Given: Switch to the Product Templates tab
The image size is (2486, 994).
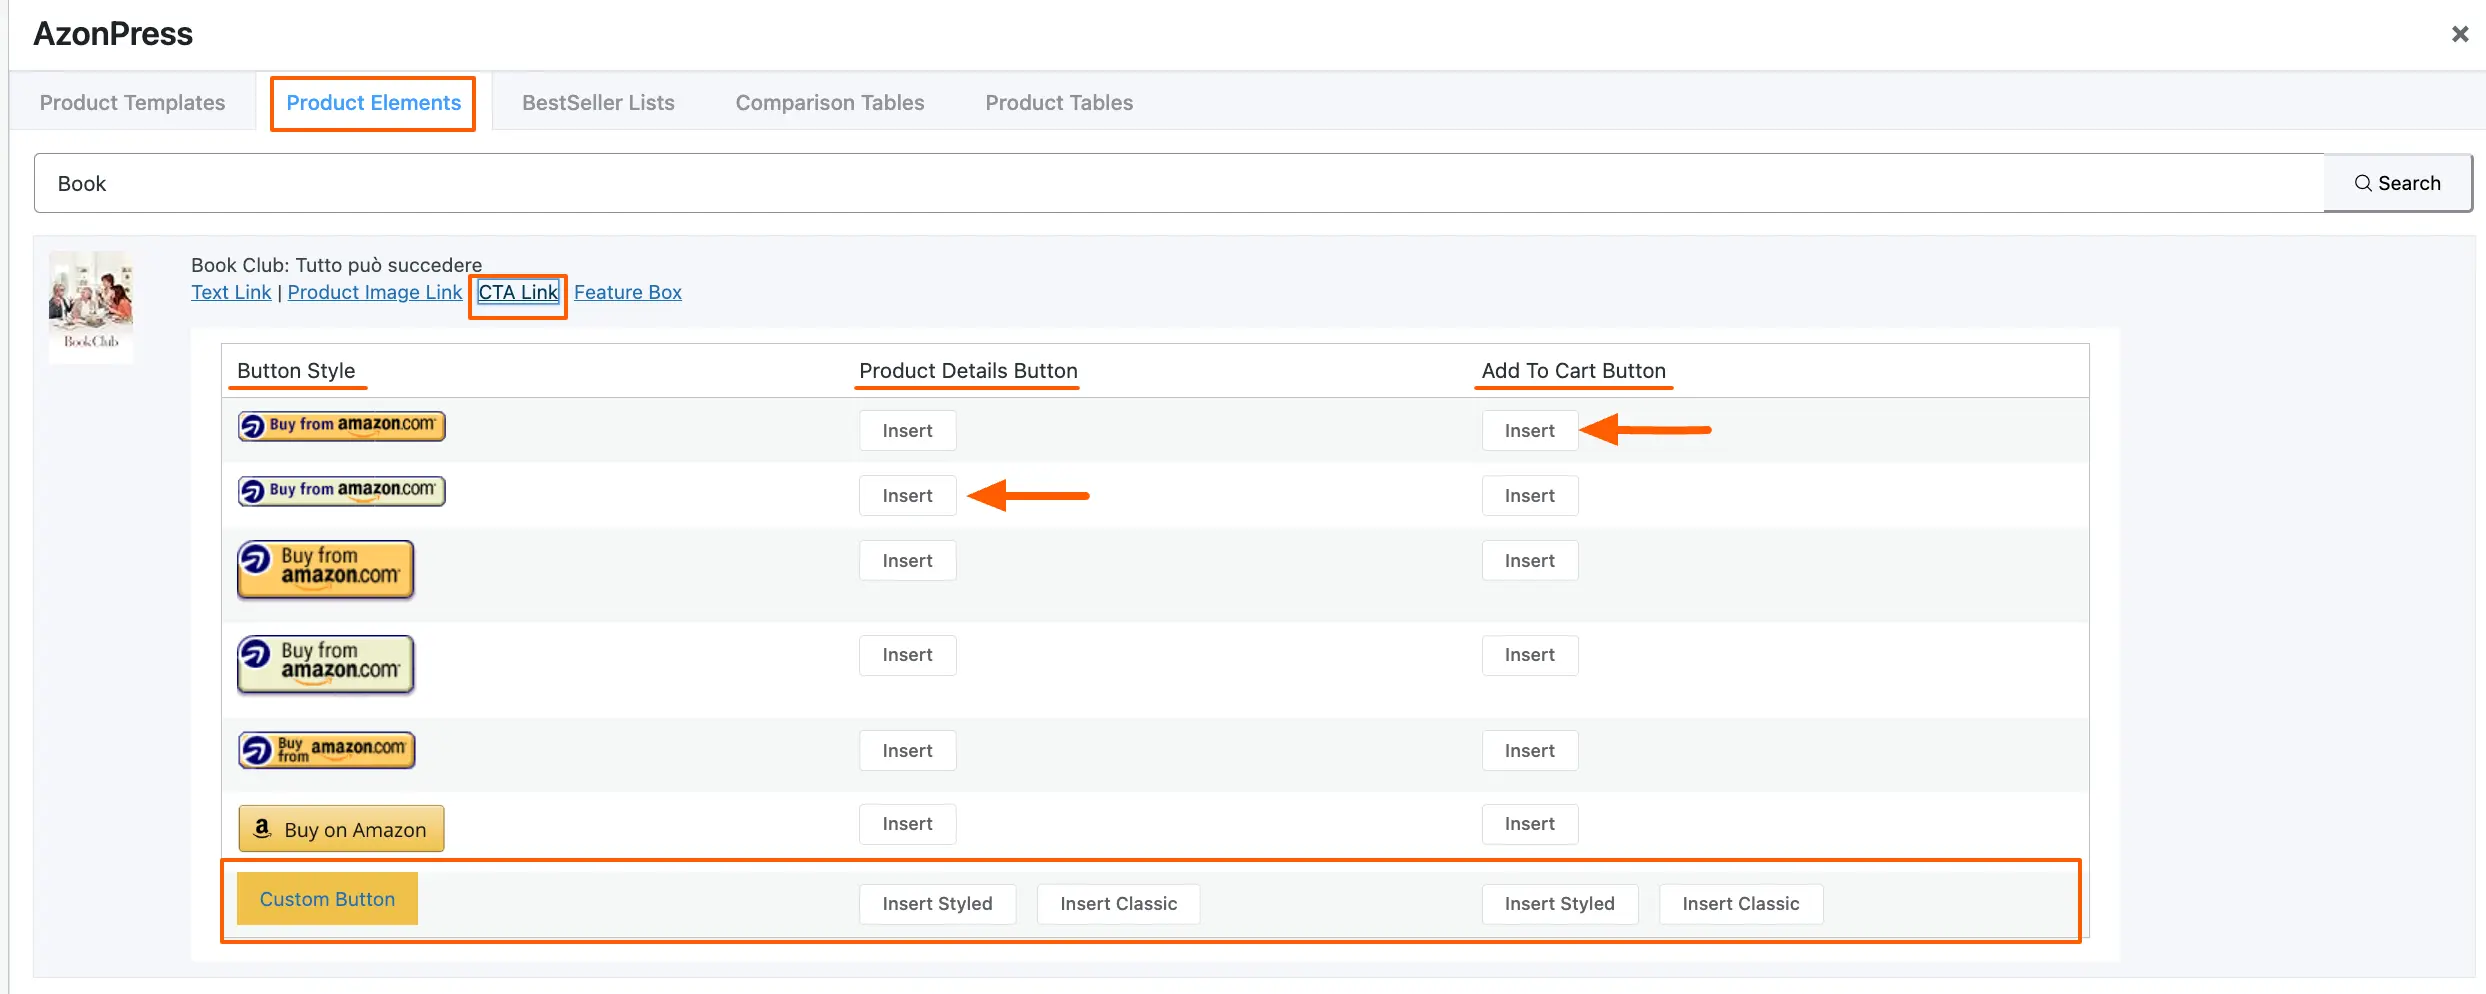Looking at the screenshot, I should [132, 103].
